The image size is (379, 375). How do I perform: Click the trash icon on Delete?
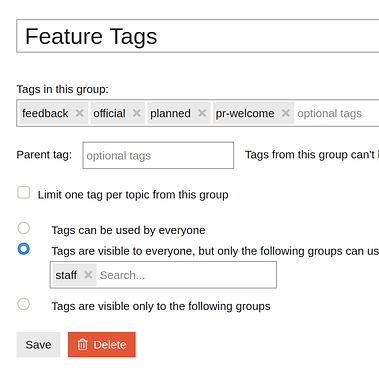point(82,344)
